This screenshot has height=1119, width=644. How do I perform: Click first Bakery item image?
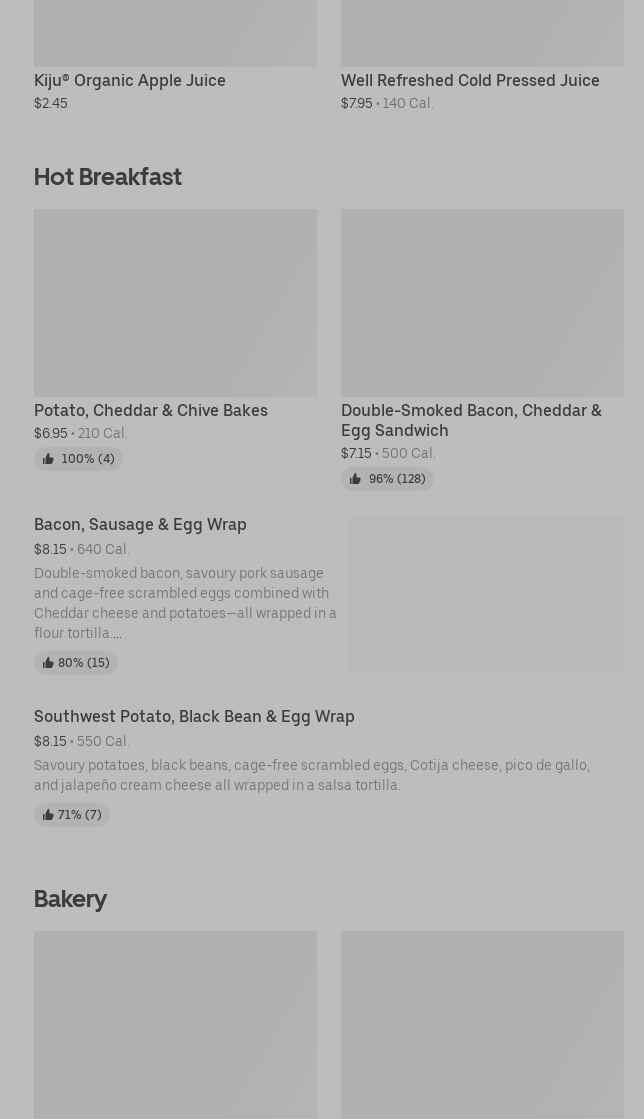tap(175, 1024)
